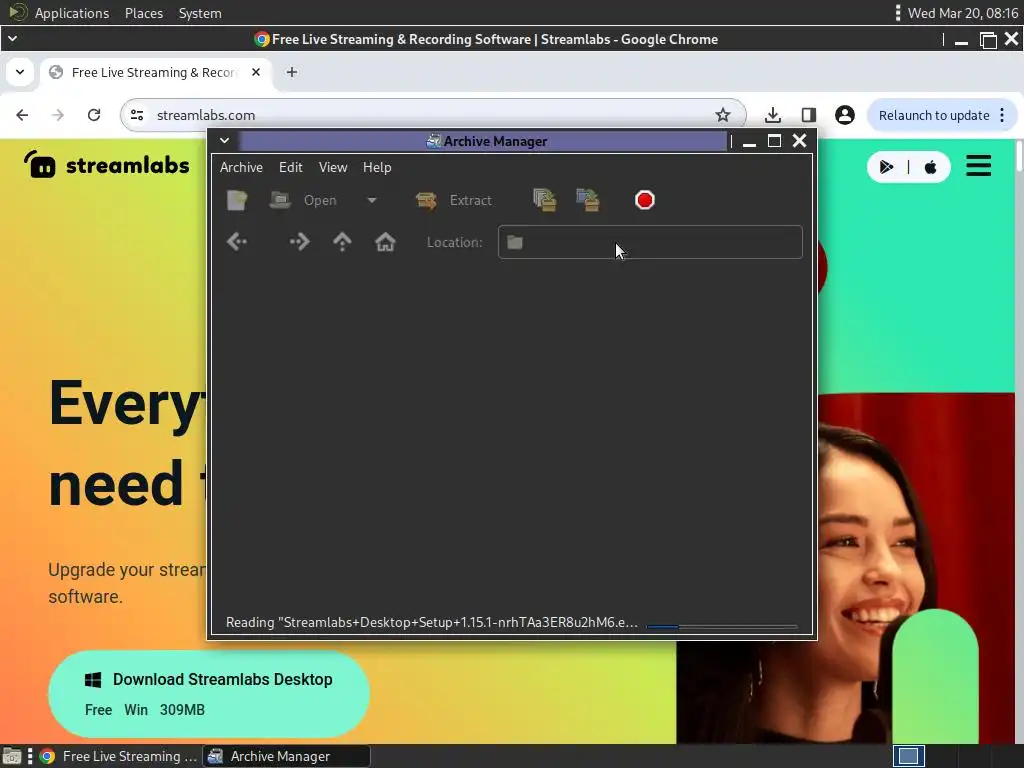Click Apple icon on Streamlabs page
The image size is (1024, 768).
[x=931, y=167]
